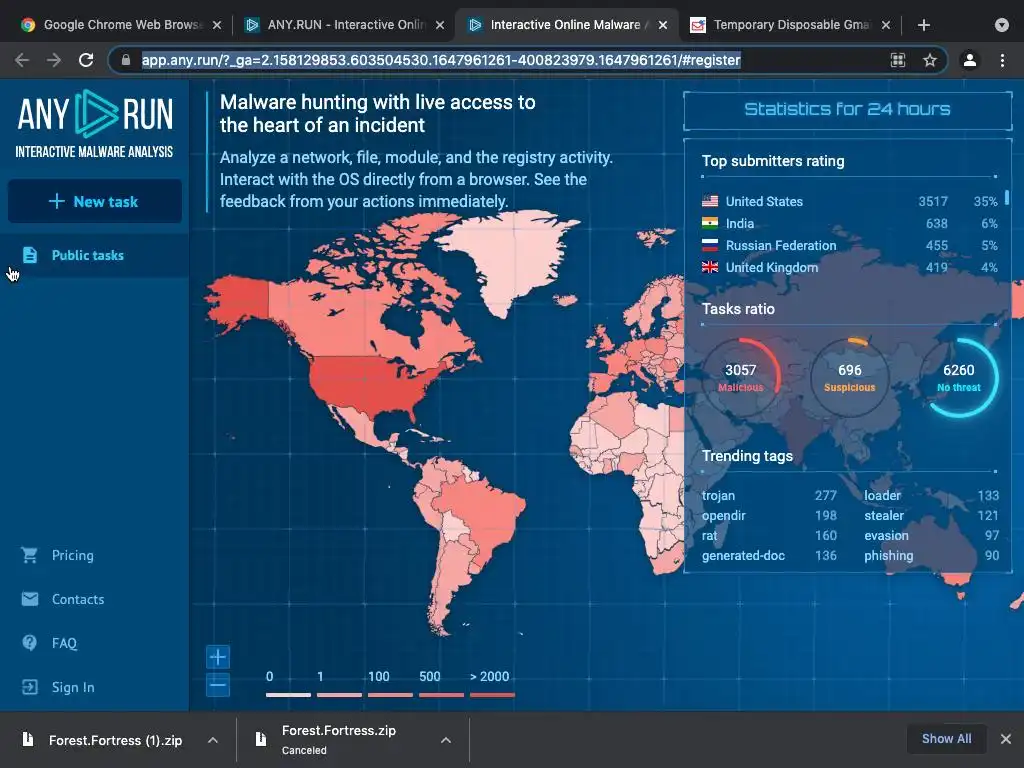Click the Public tasks document icon
Image resolution: width=1024 pixels, height=768 pixels.
[x=30, y=255]
